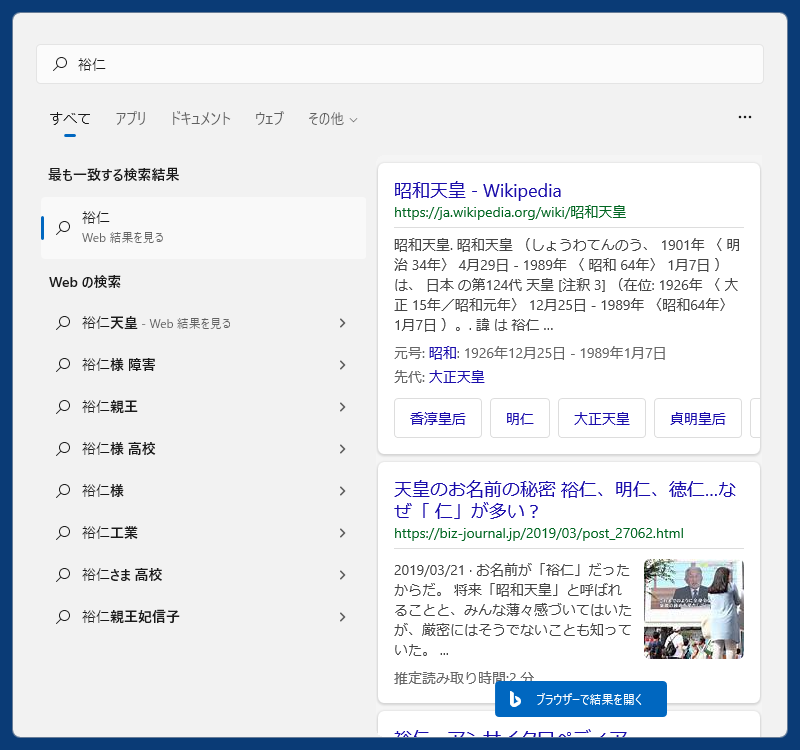Switch to the アプリ tab

point(131,119)
